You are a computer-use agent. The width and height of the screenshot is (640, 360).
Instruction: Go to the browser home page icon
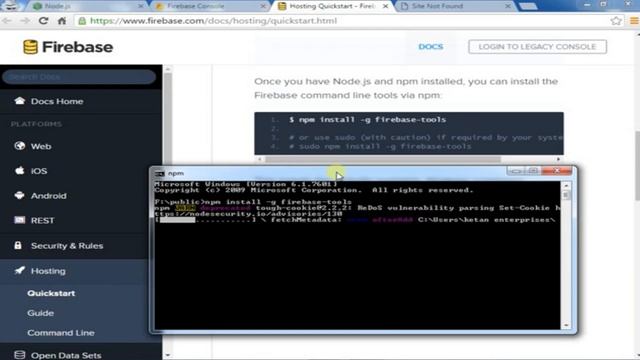[62, 21]
